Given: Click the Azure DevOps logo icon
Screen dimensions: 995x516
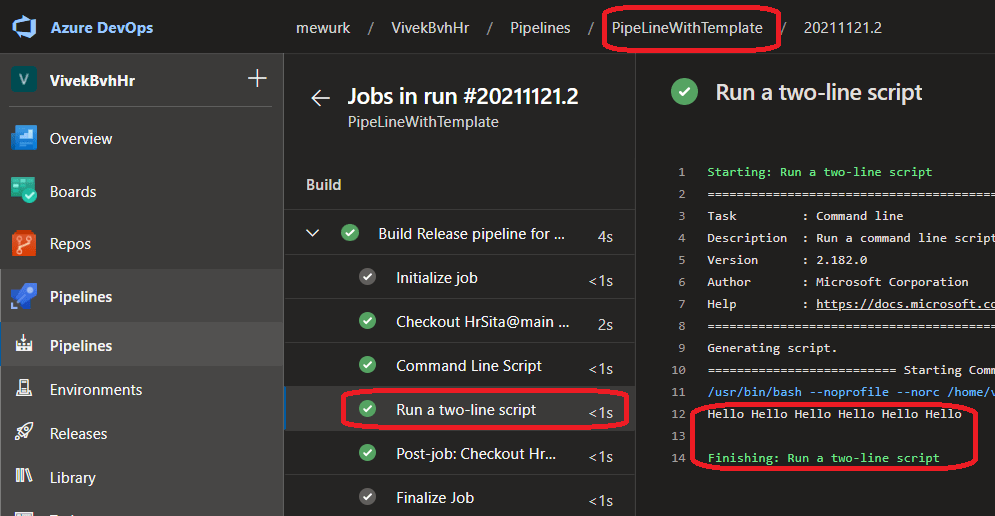Looking at the screenshot, I should pyautogui.click(x=24, y=27).
